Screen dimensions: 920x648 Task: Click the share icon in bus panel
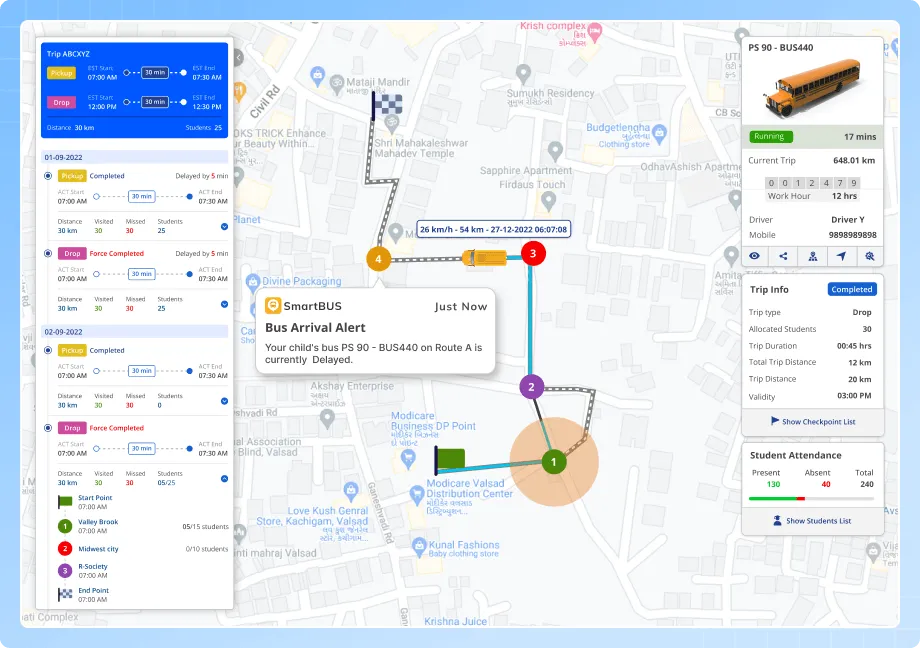783,256
